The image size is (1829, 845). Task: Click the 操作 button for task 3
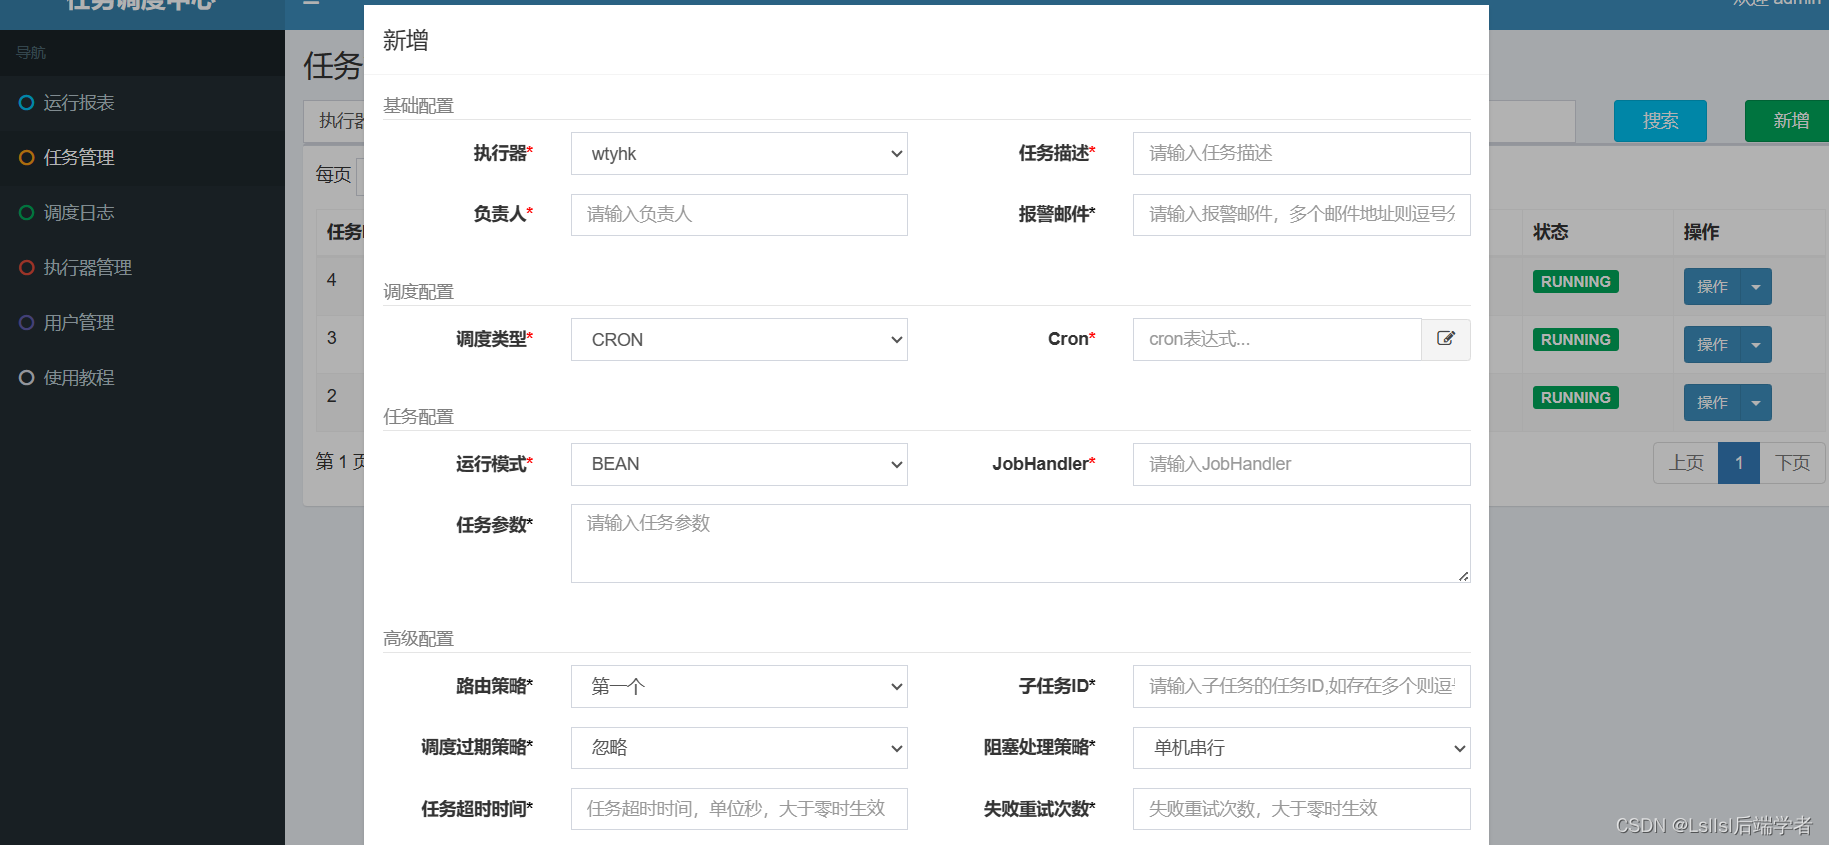click(x=1712, y=345)
